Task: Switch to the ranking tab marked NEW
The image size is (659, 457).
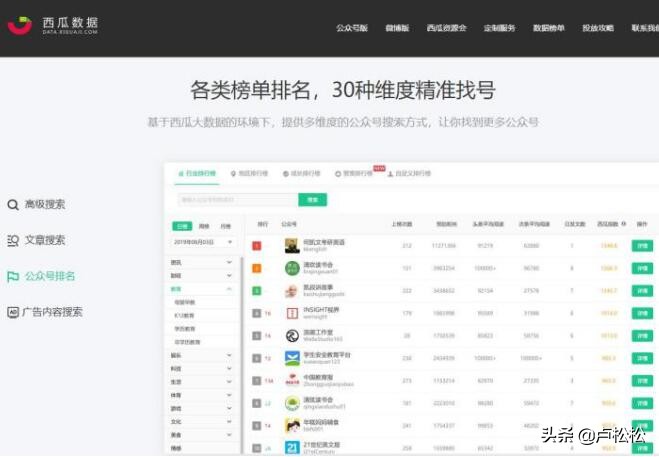Action: click(x=354, y=174)
